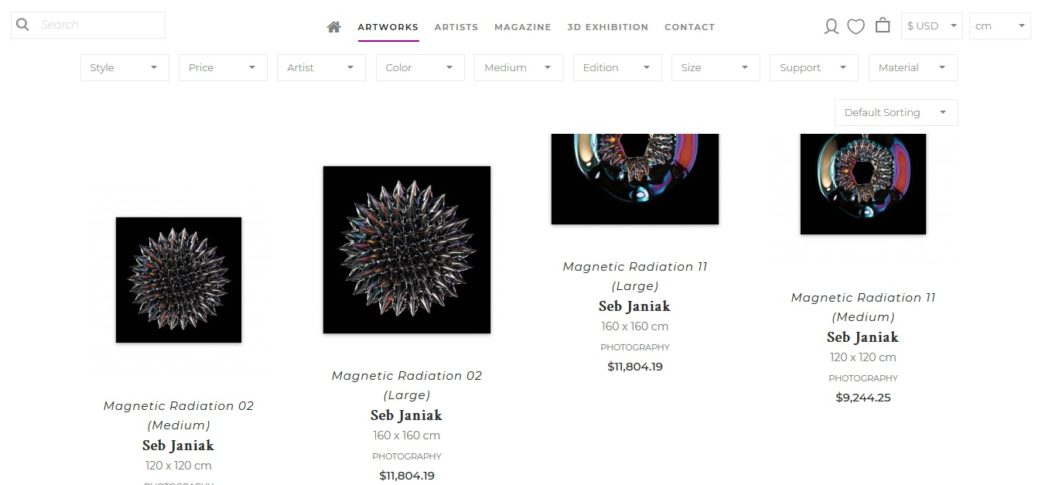This screenshot has width=1042, height=485.
Task: Open the Color filter dropdown
Action: 420,68
